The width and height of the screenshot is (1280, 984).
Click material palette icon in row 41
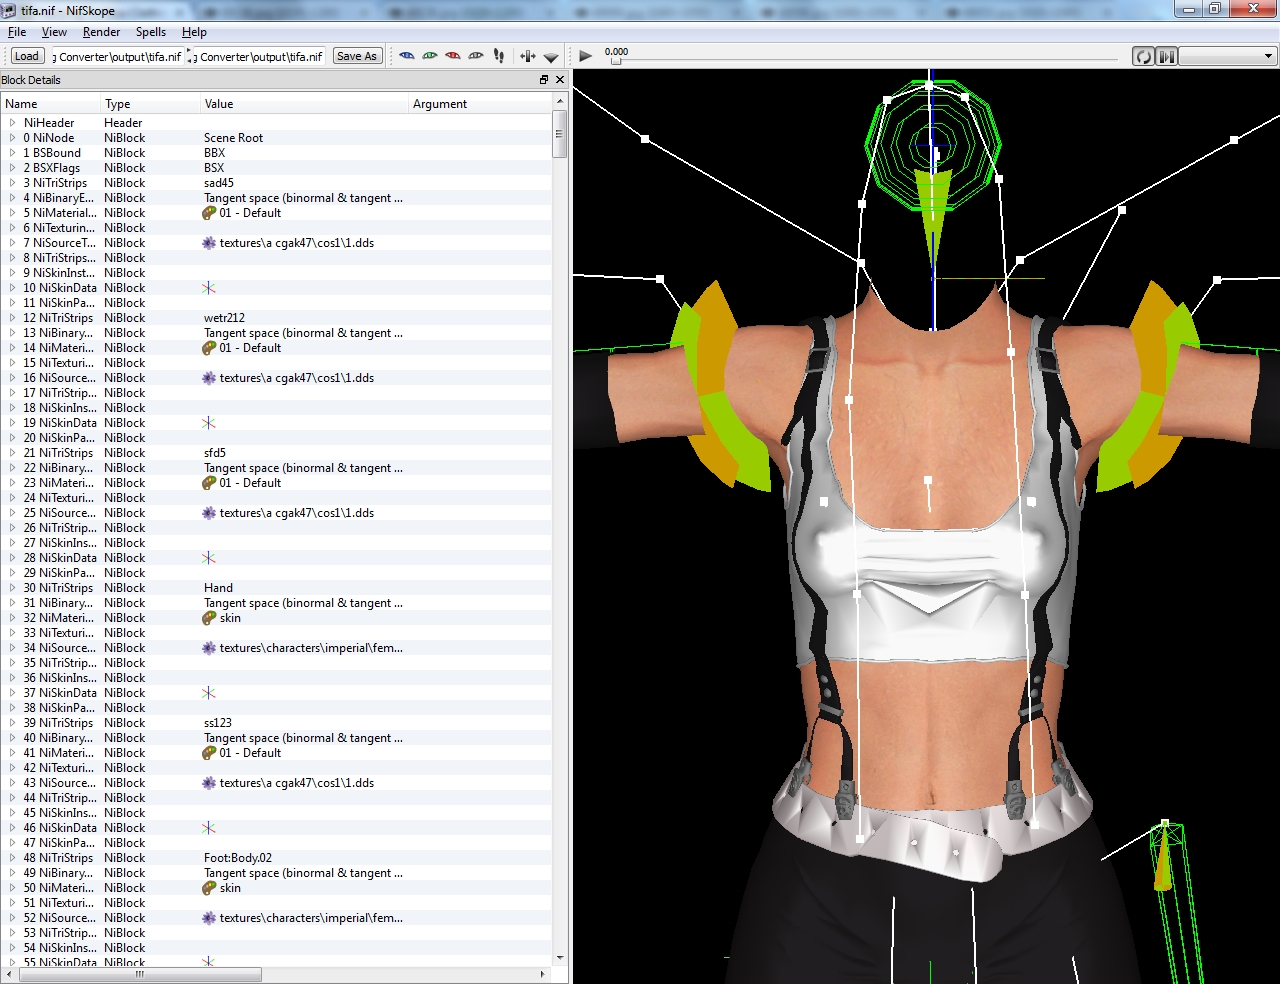[209, 753]
